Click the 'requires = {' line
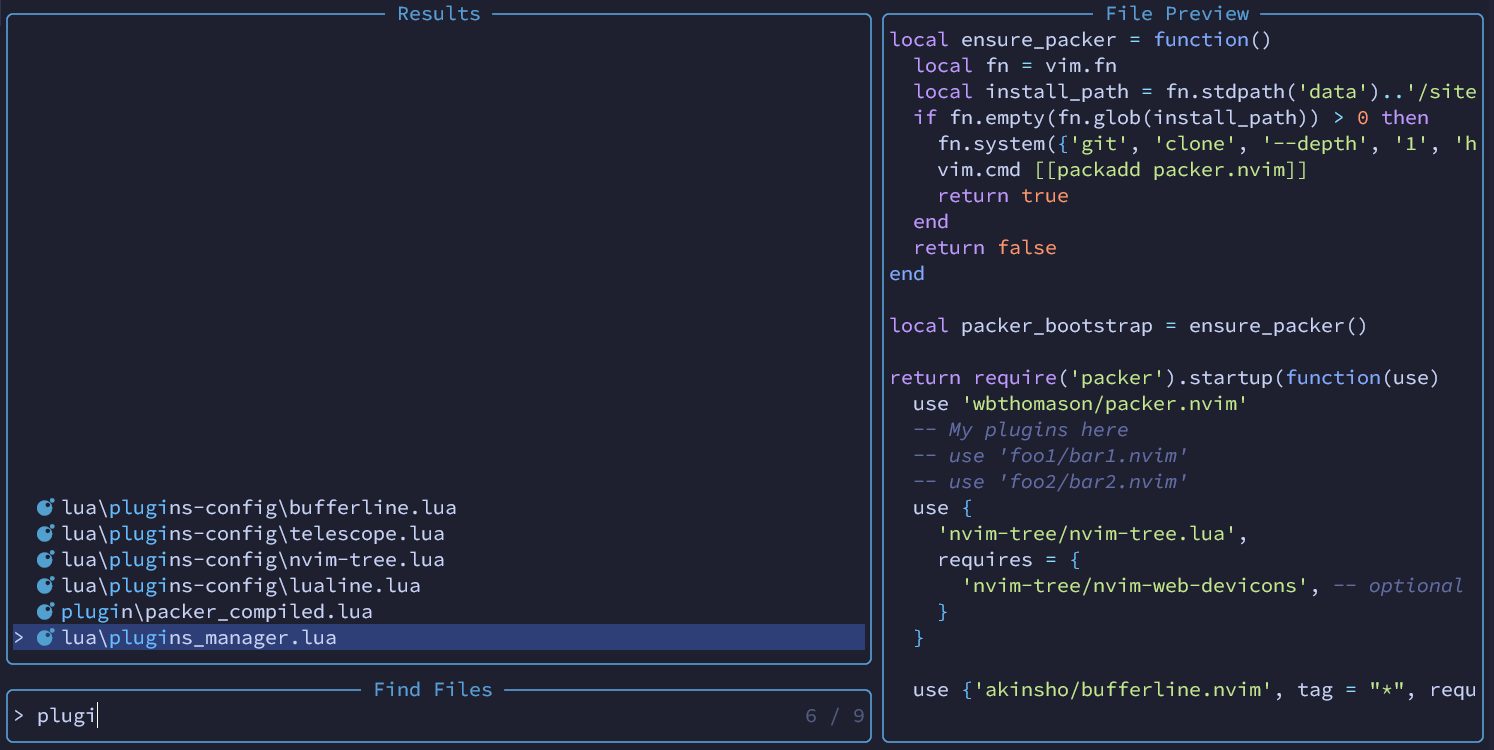1494x750 pixels. (x=1009, y=560)
